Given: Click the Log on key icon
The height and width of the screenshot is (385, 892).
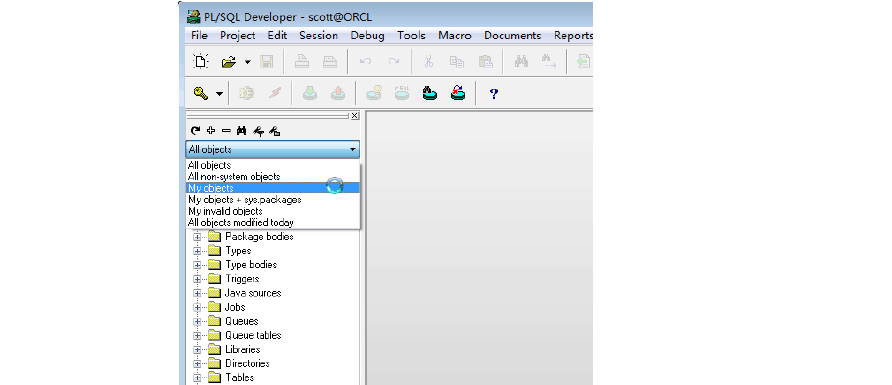Looking at the screenshot, I should tap(201, 93).
